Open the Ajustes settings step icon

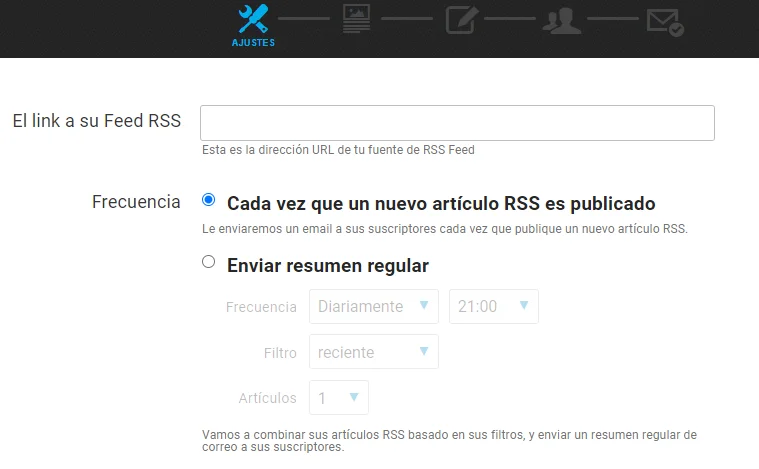[253, 18]
